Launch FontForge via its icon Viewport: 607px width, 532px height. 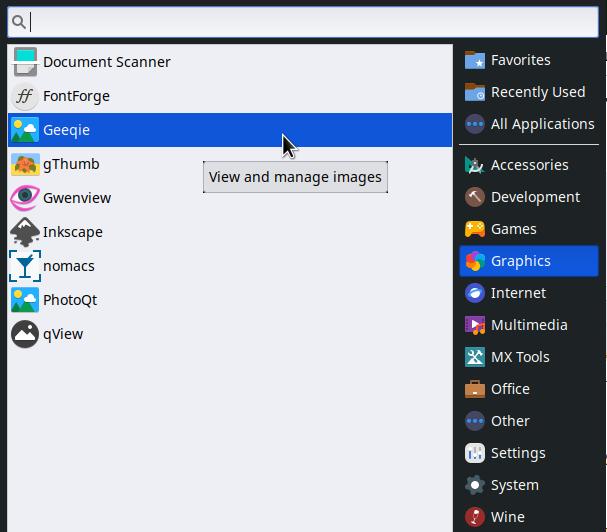point(25,96)
